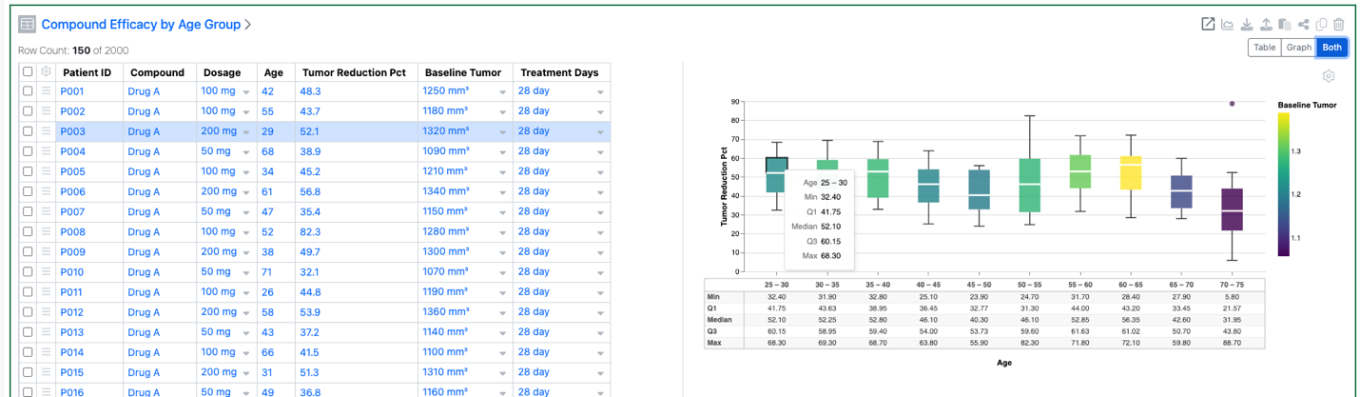Click patient ID link P010
This screenshot has width=1360, height=397.
pyautogui.click(x=72, y=272)
